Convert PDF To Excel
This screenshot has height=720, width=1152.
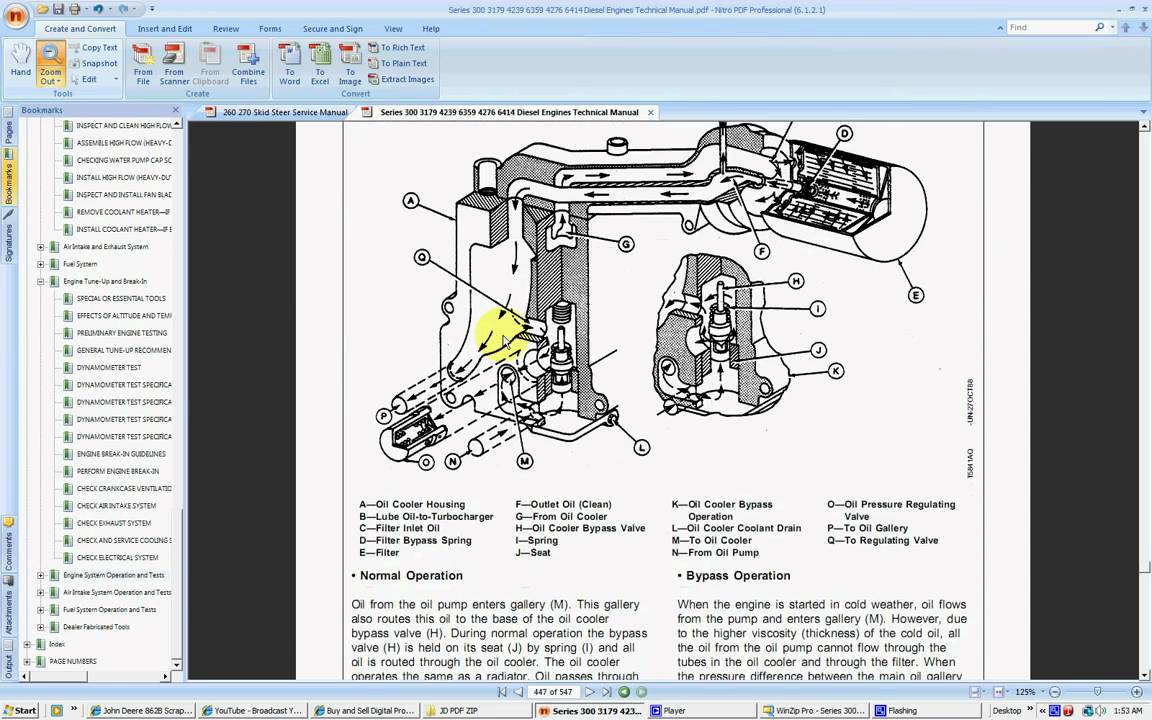tap(320, 64)
